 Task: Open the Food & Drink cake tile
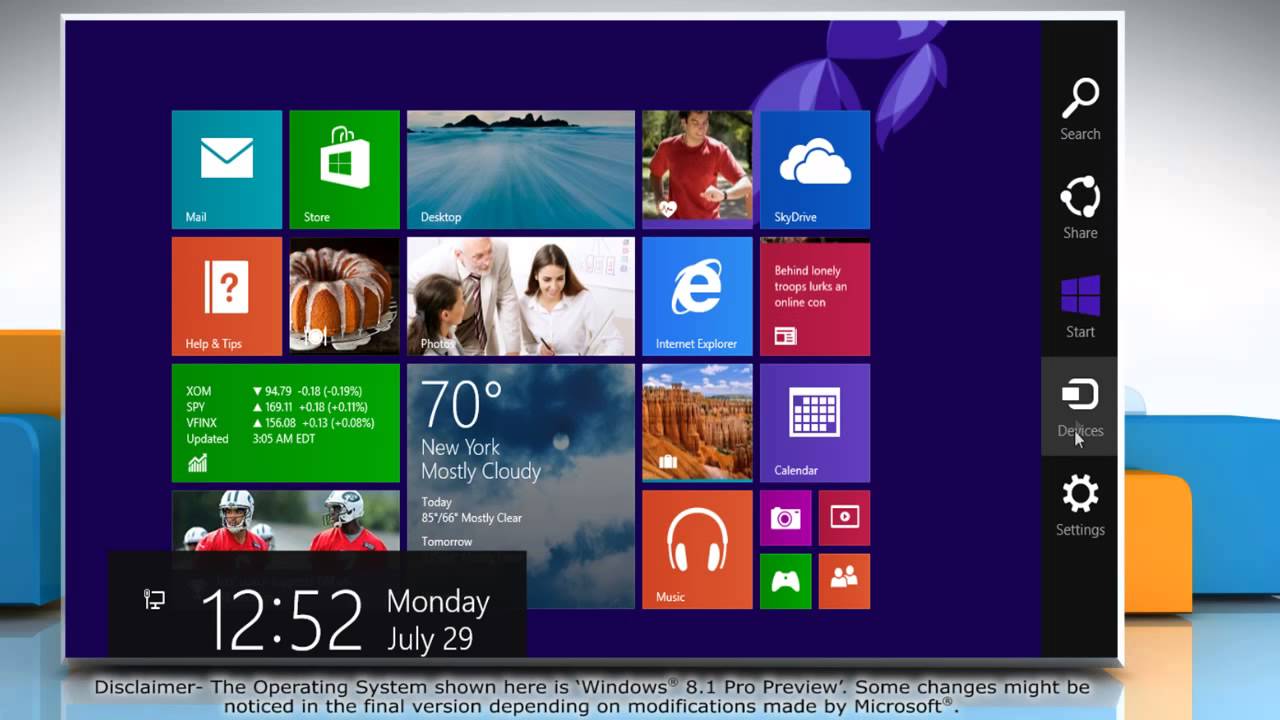(x=344, y=296)
